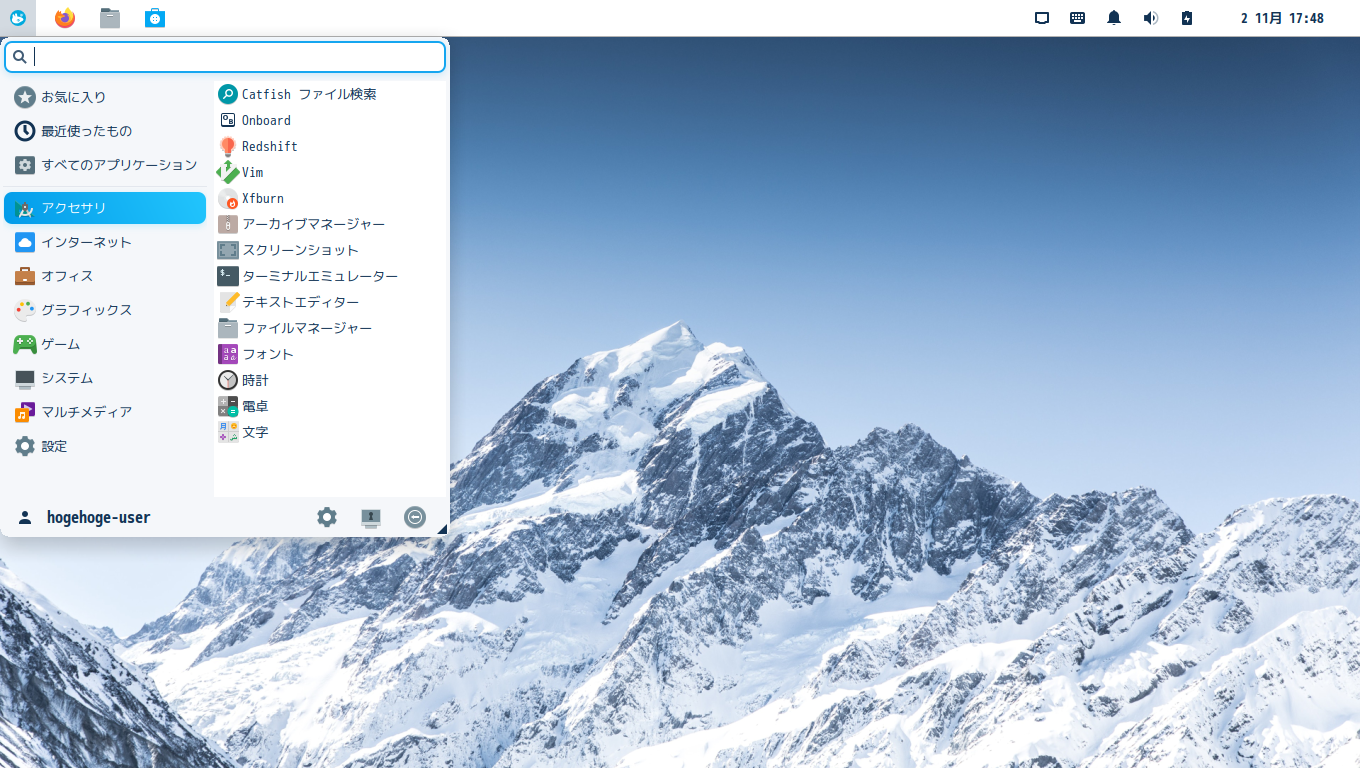Open マルチメディア category
This screenshot has width=1360, height=768.
pos(105,412)
